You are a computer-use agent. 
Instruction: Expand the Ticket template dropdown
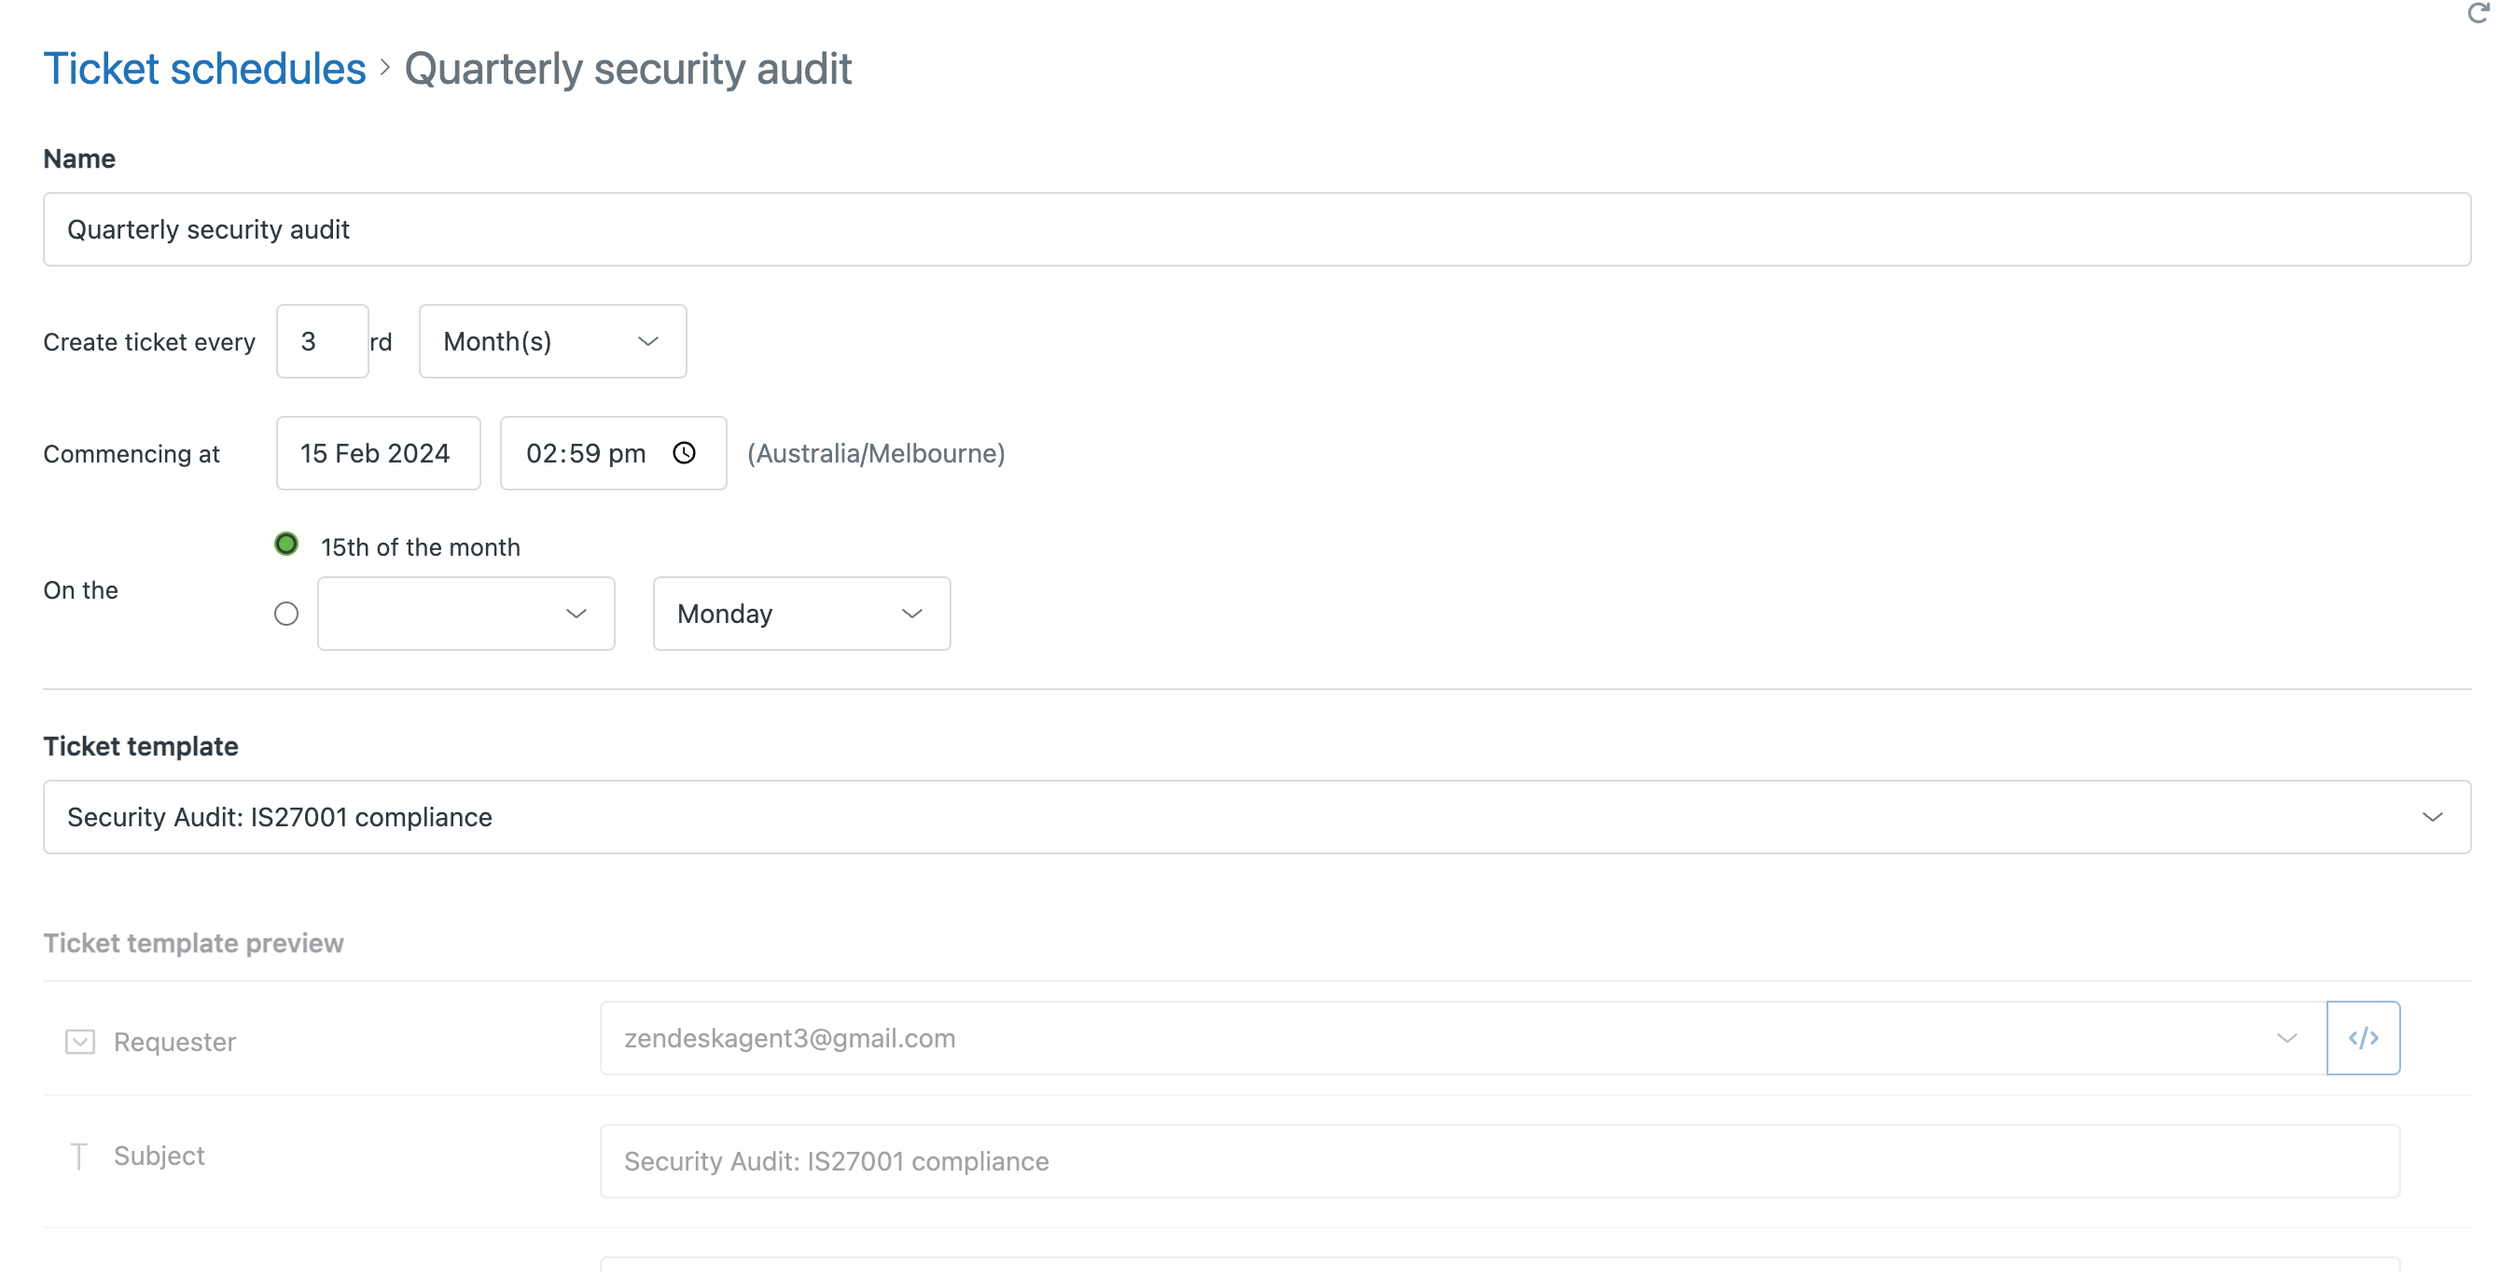tap(1256, 817)
